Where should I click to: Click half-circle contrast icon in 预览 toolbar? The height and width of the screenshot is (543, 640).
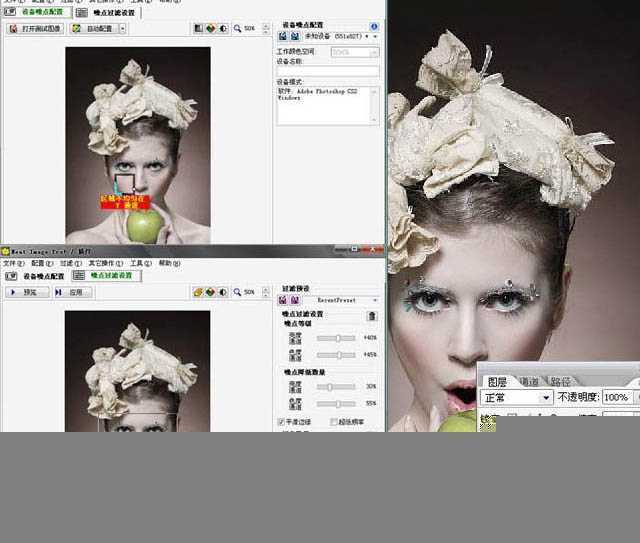223,292
